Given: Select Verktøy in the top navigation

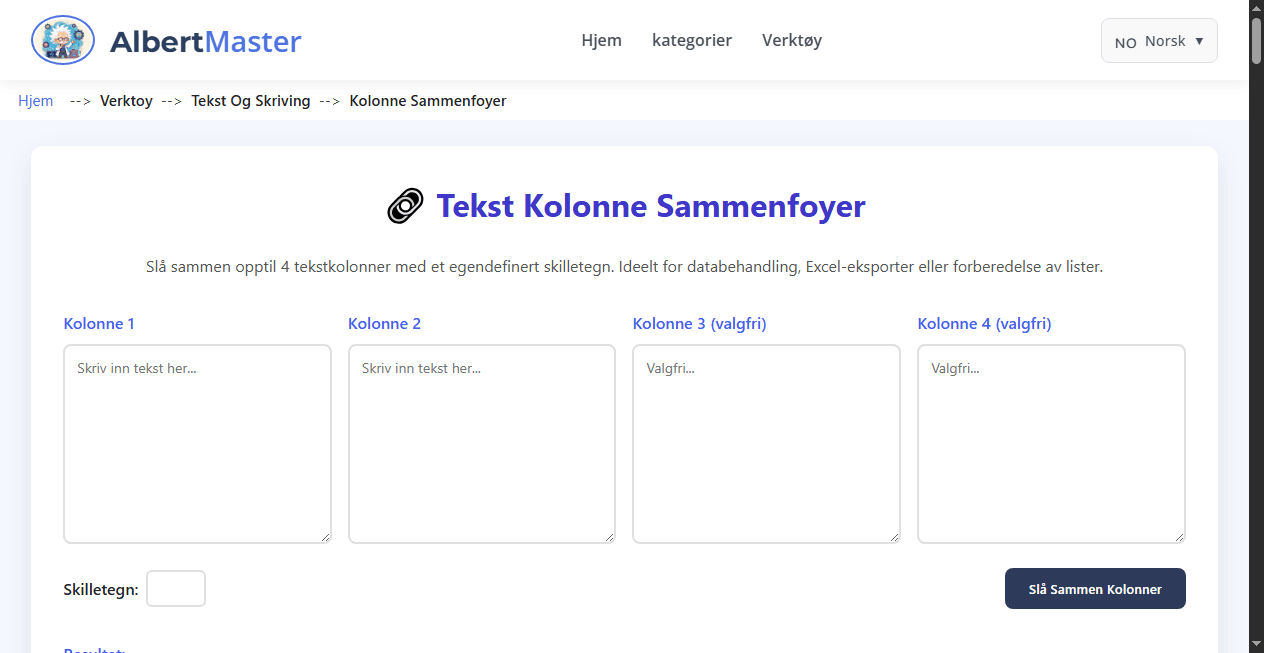Looking at the screenshot, I should [x=791, y=40].
